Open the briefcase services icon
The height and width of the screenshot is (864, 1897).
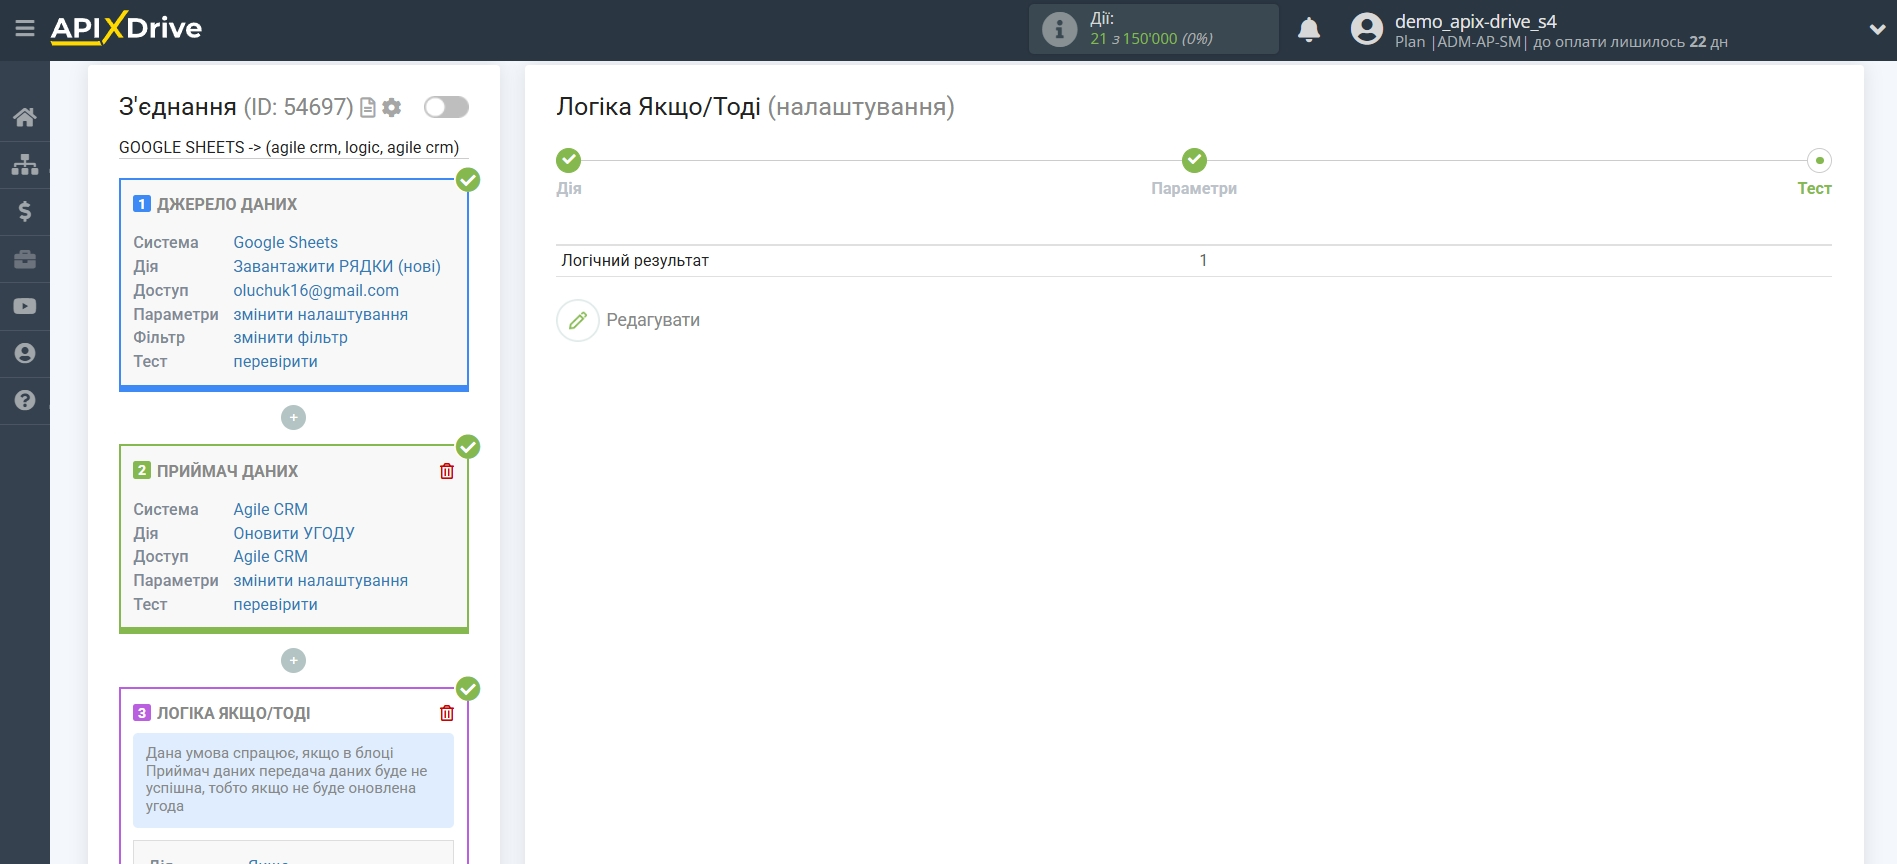[25, 259]
